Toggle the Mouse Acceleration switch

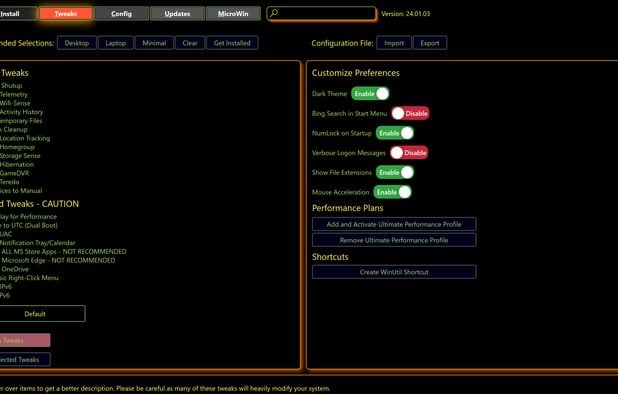click(393, 192)
